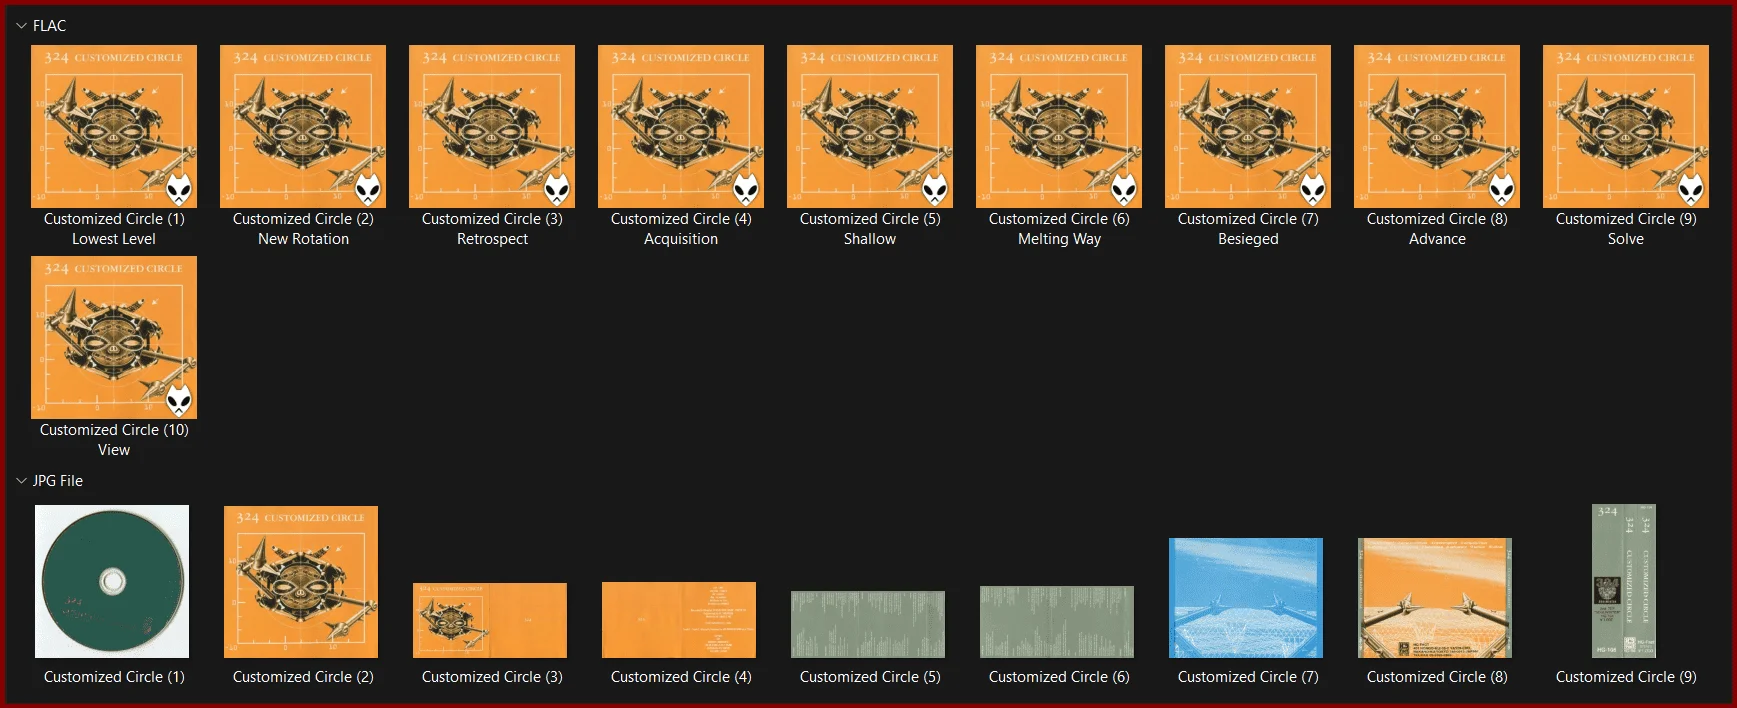Select the View FLAC track icon
The width and height of the screenshot is (1737, 708).
pyautogui.click(x=114, y=337)
